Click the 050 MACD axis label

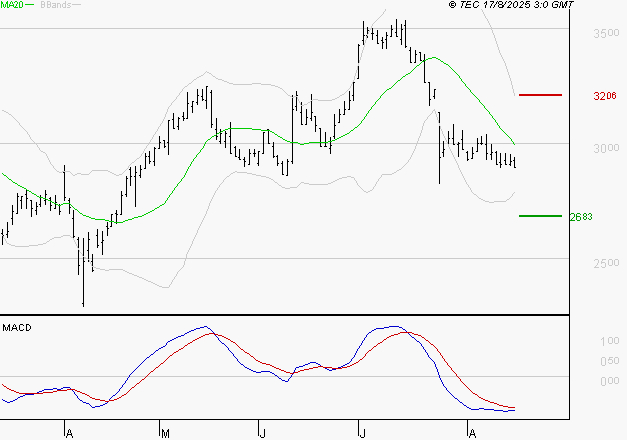tap(610, 361)
